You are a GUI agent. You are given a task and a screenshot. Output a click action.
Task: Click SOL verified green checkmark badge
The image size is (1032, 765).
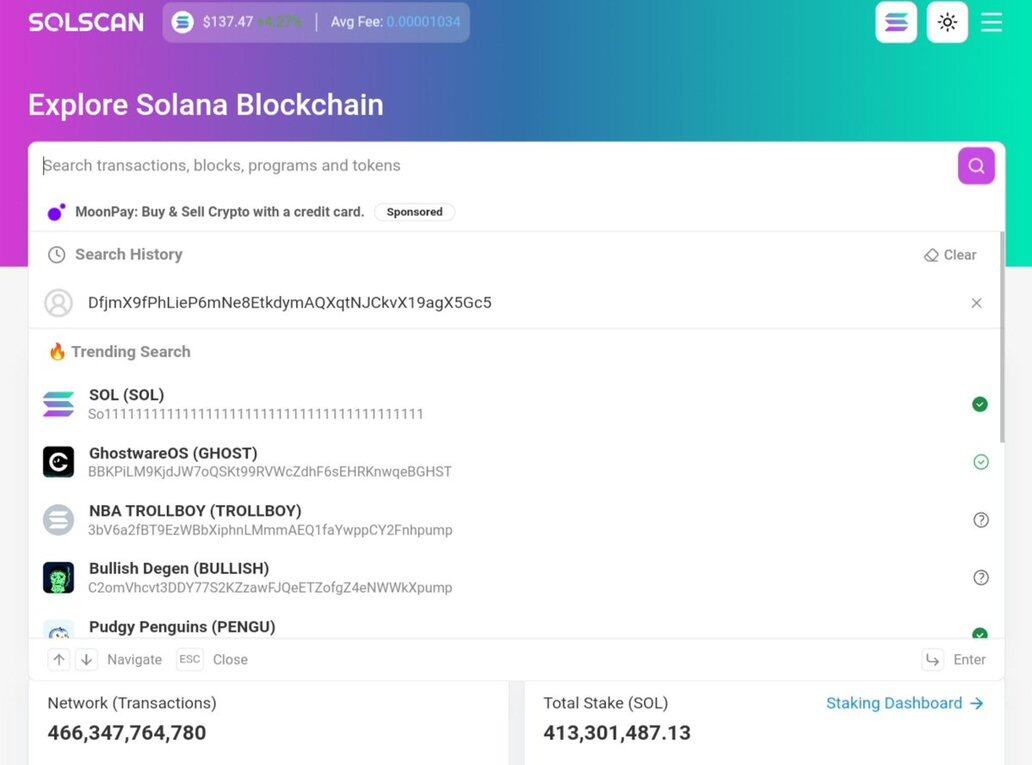(x=980, y=404)
